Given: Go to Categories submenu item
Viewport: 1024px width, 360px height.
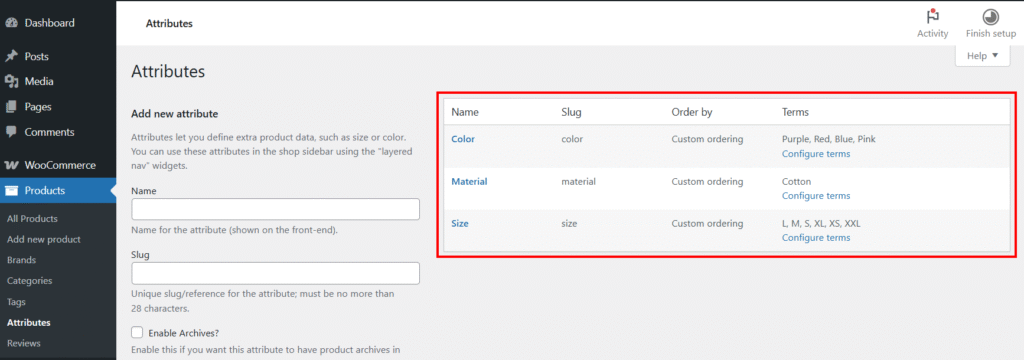Looking at the screenshot, I should 29,281.
